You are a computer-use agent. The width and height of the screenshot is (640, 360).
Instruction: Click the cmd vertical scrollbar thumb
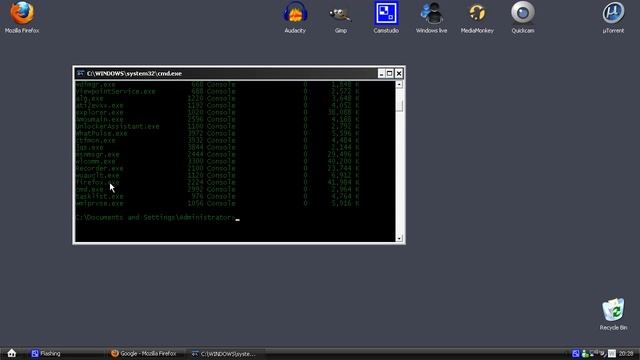pos(399,106)
